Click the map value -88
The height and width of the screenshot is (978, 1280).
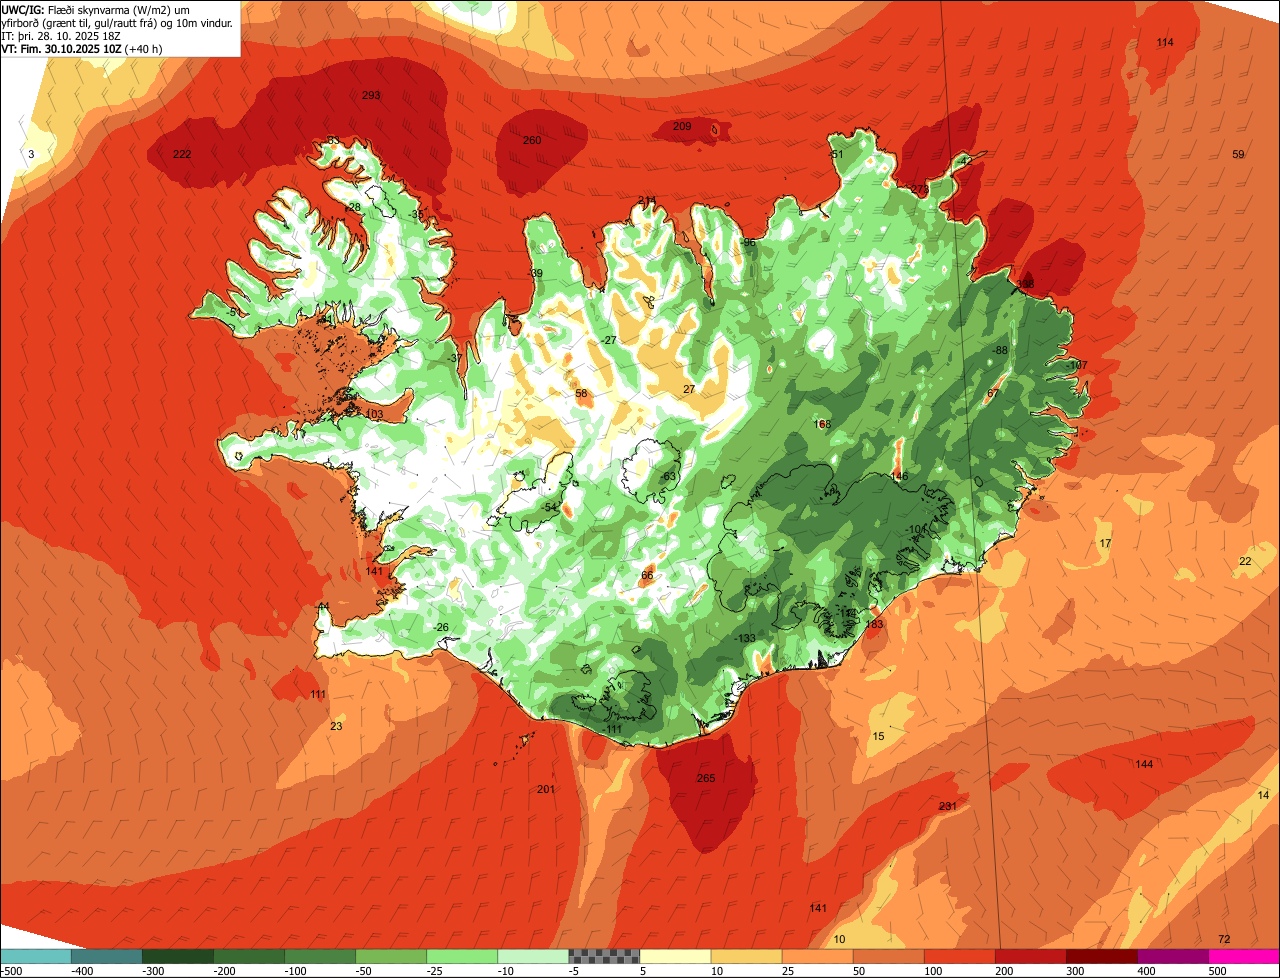click(x=1000, y=350)
